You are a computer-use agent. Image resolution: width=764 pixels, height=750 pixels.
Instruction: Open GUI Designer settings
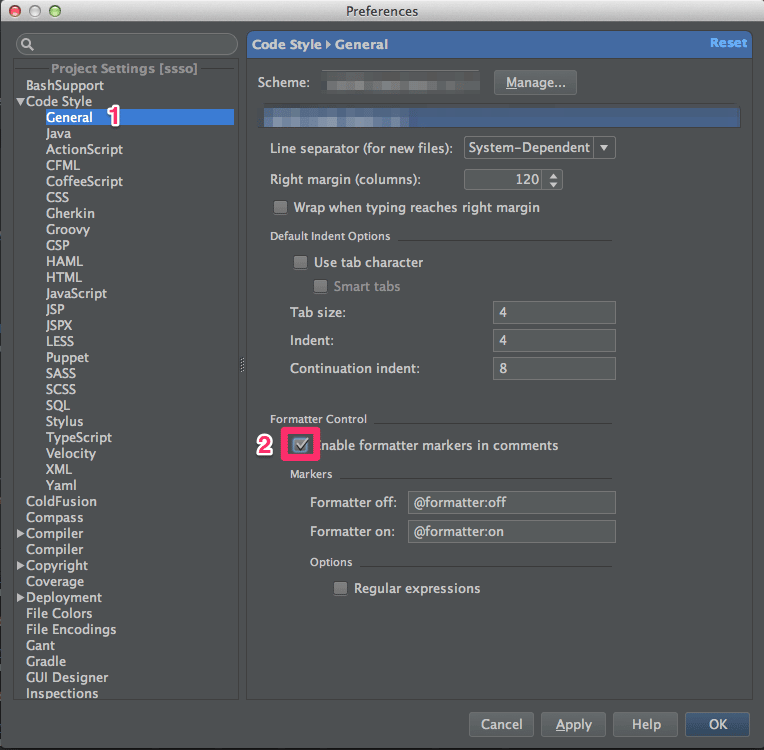tap(67, 677)
